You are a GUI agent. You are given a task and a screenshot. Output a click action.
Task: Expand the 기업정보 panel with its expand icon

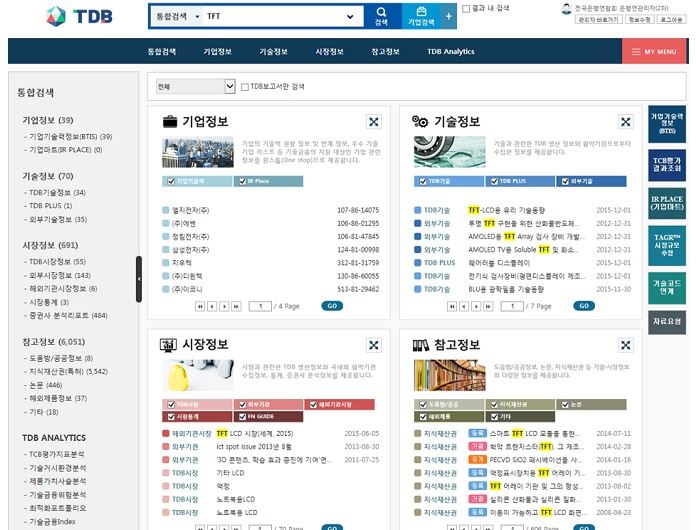[x=373, y=122]
